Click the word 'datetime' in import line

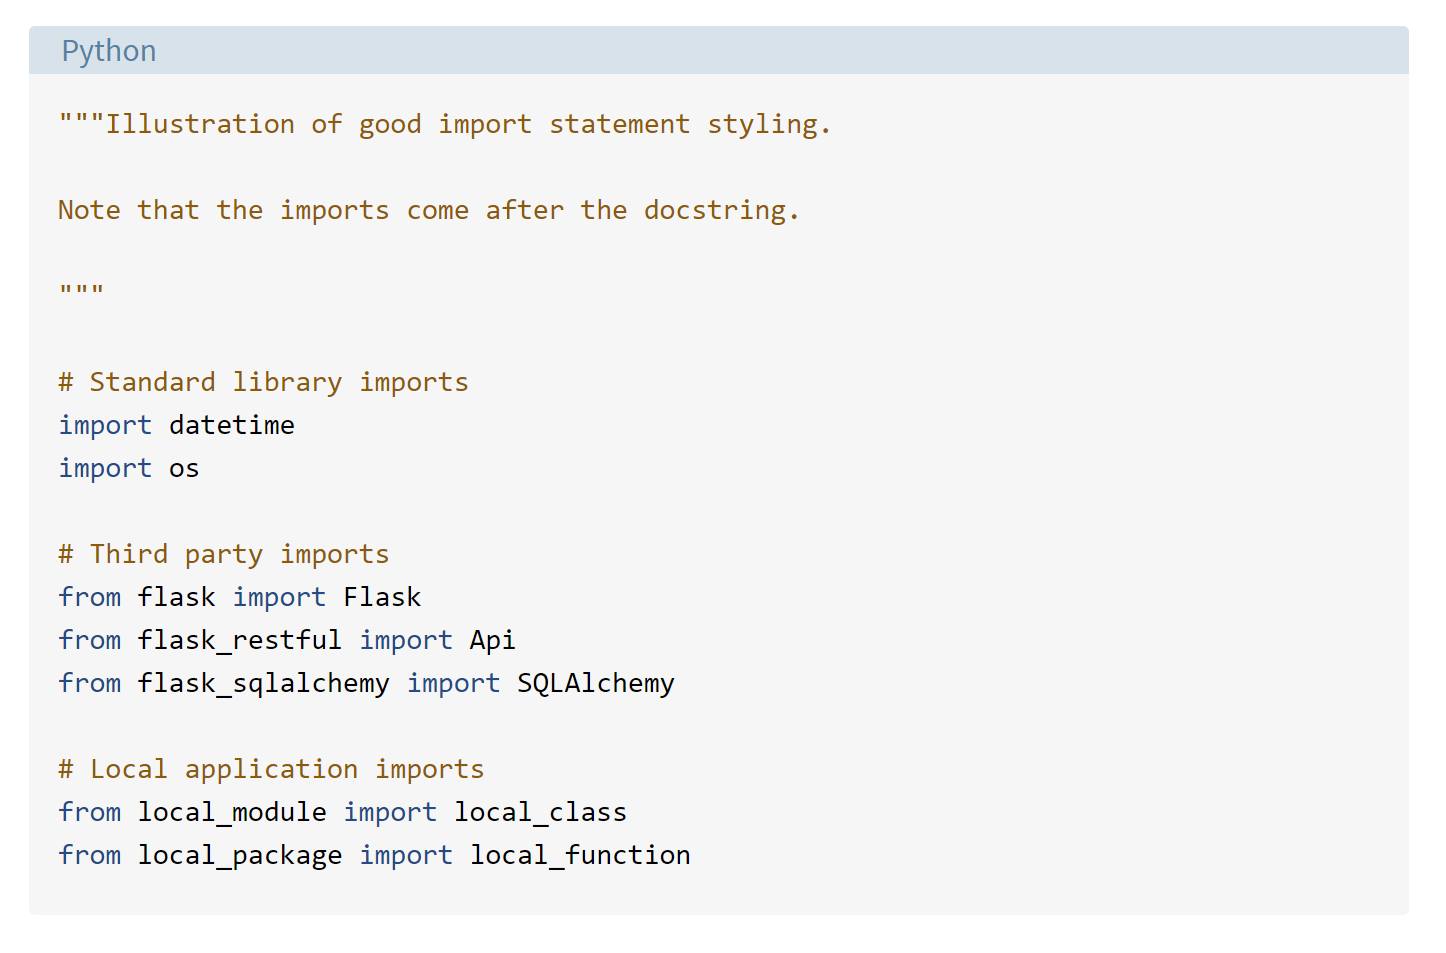232,425
